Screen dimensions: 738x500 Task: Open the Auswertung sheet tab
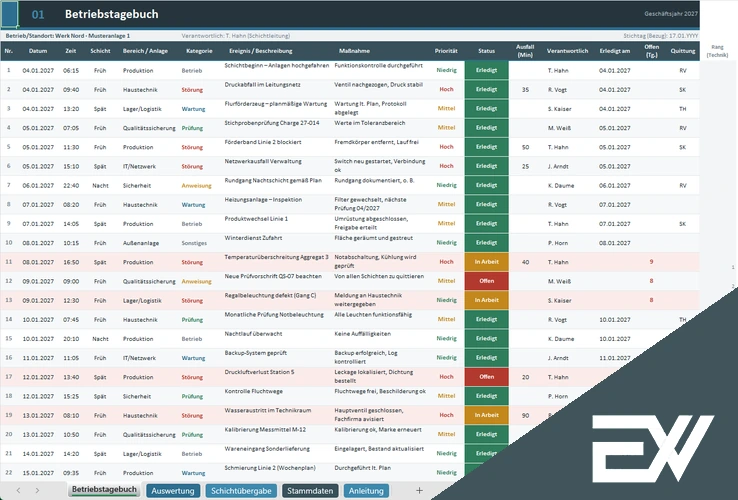(x=173, y=491)
